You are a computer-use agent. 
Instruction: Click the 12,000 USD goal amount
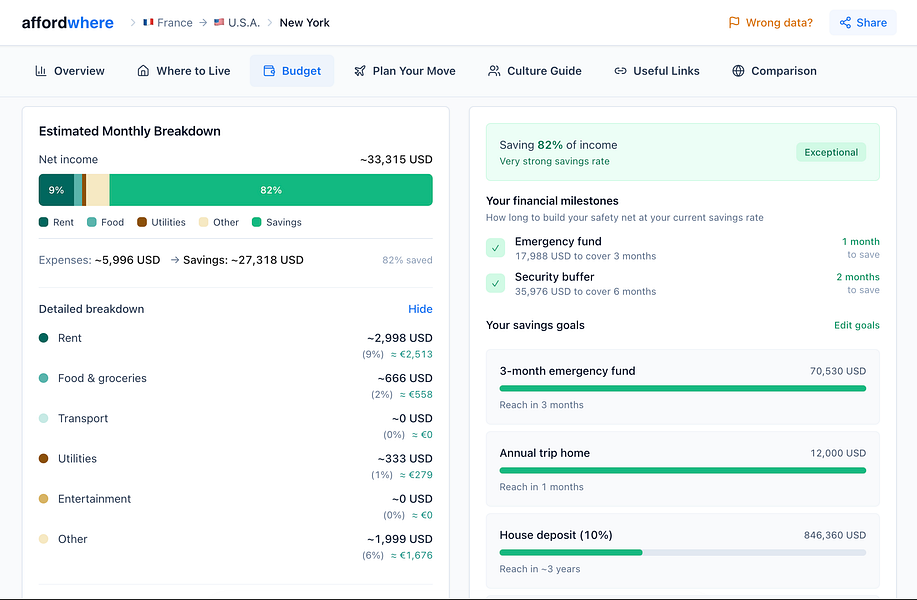click(x=837, y=453)
